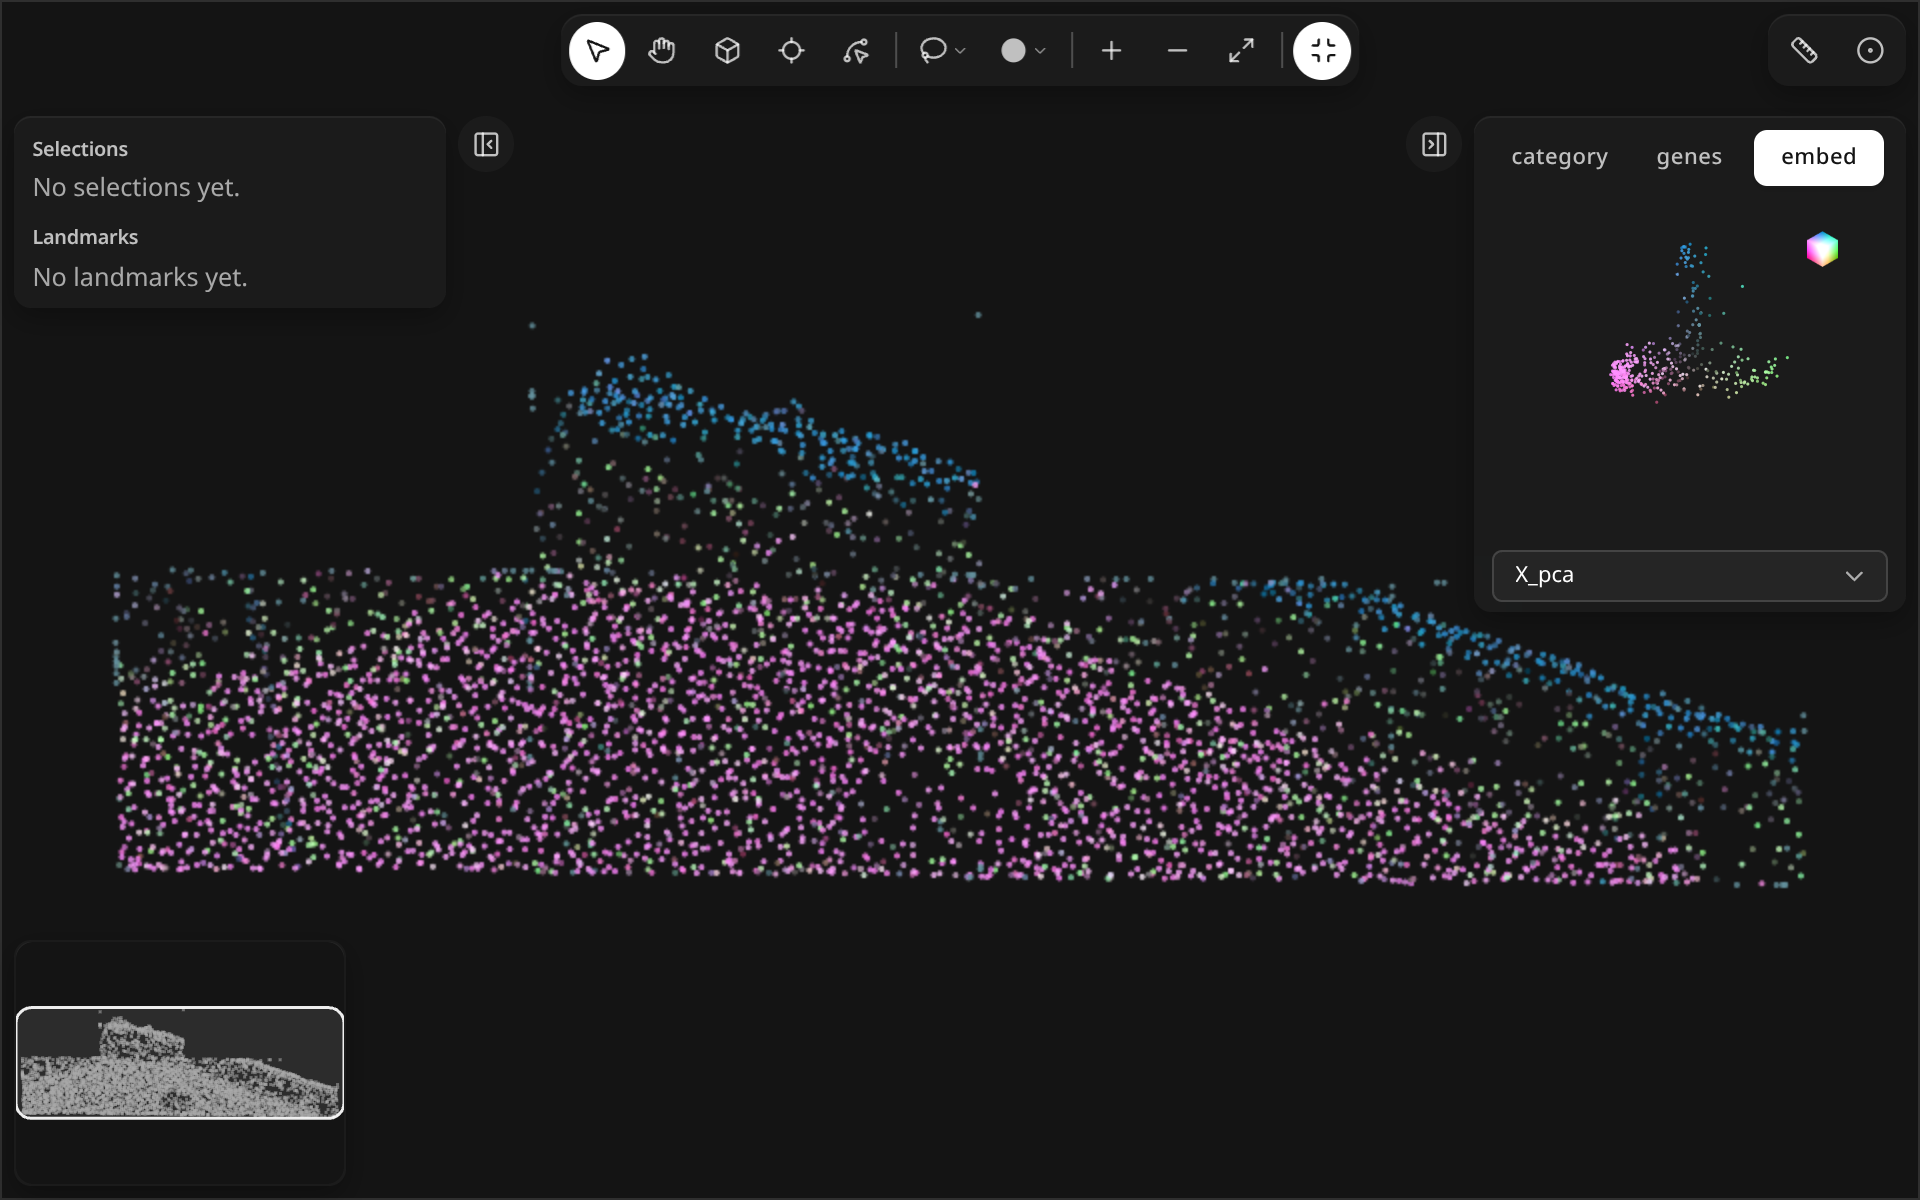Switch to the category tab

point(1559,157)
